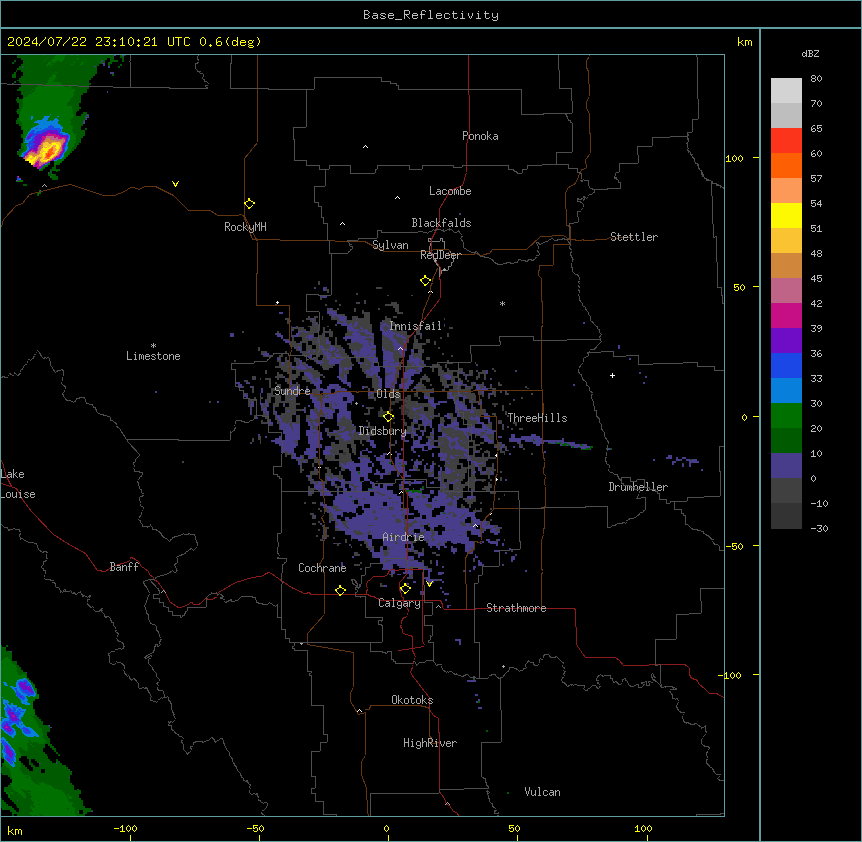Click the 42 value on the dBZ legend
This screenshot has height=842, width=862.
[x=816, y=303]
